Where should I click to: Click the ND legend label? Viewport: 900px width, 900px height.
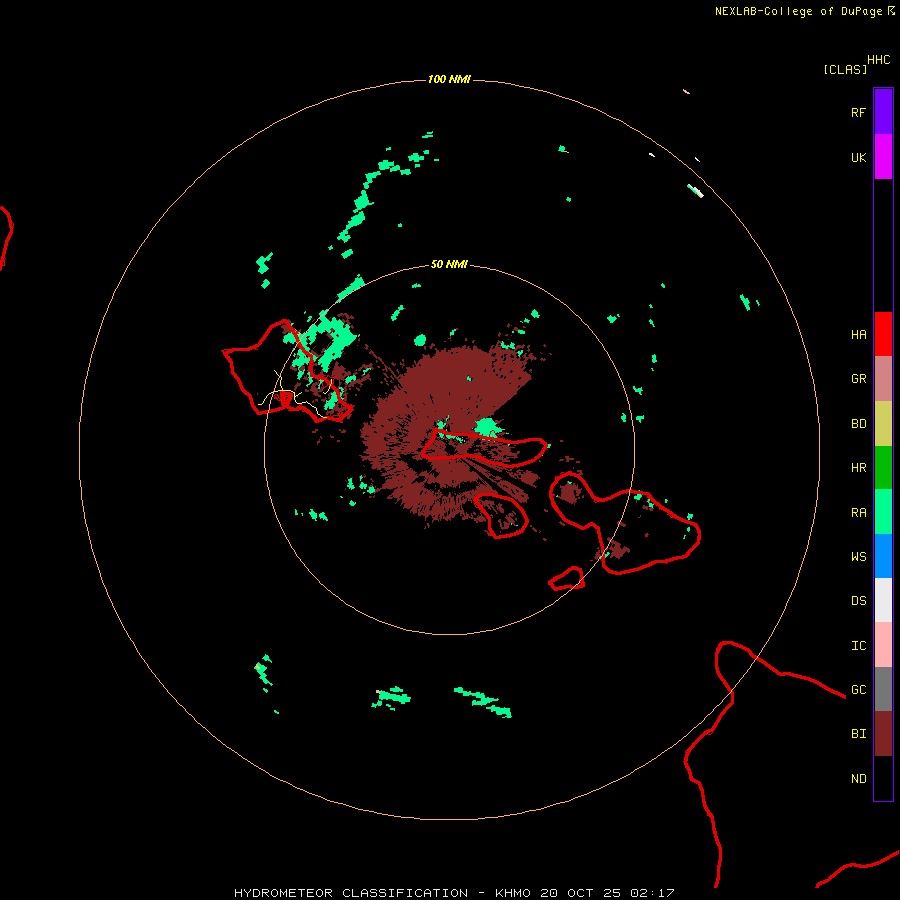(x=858, y=779)
